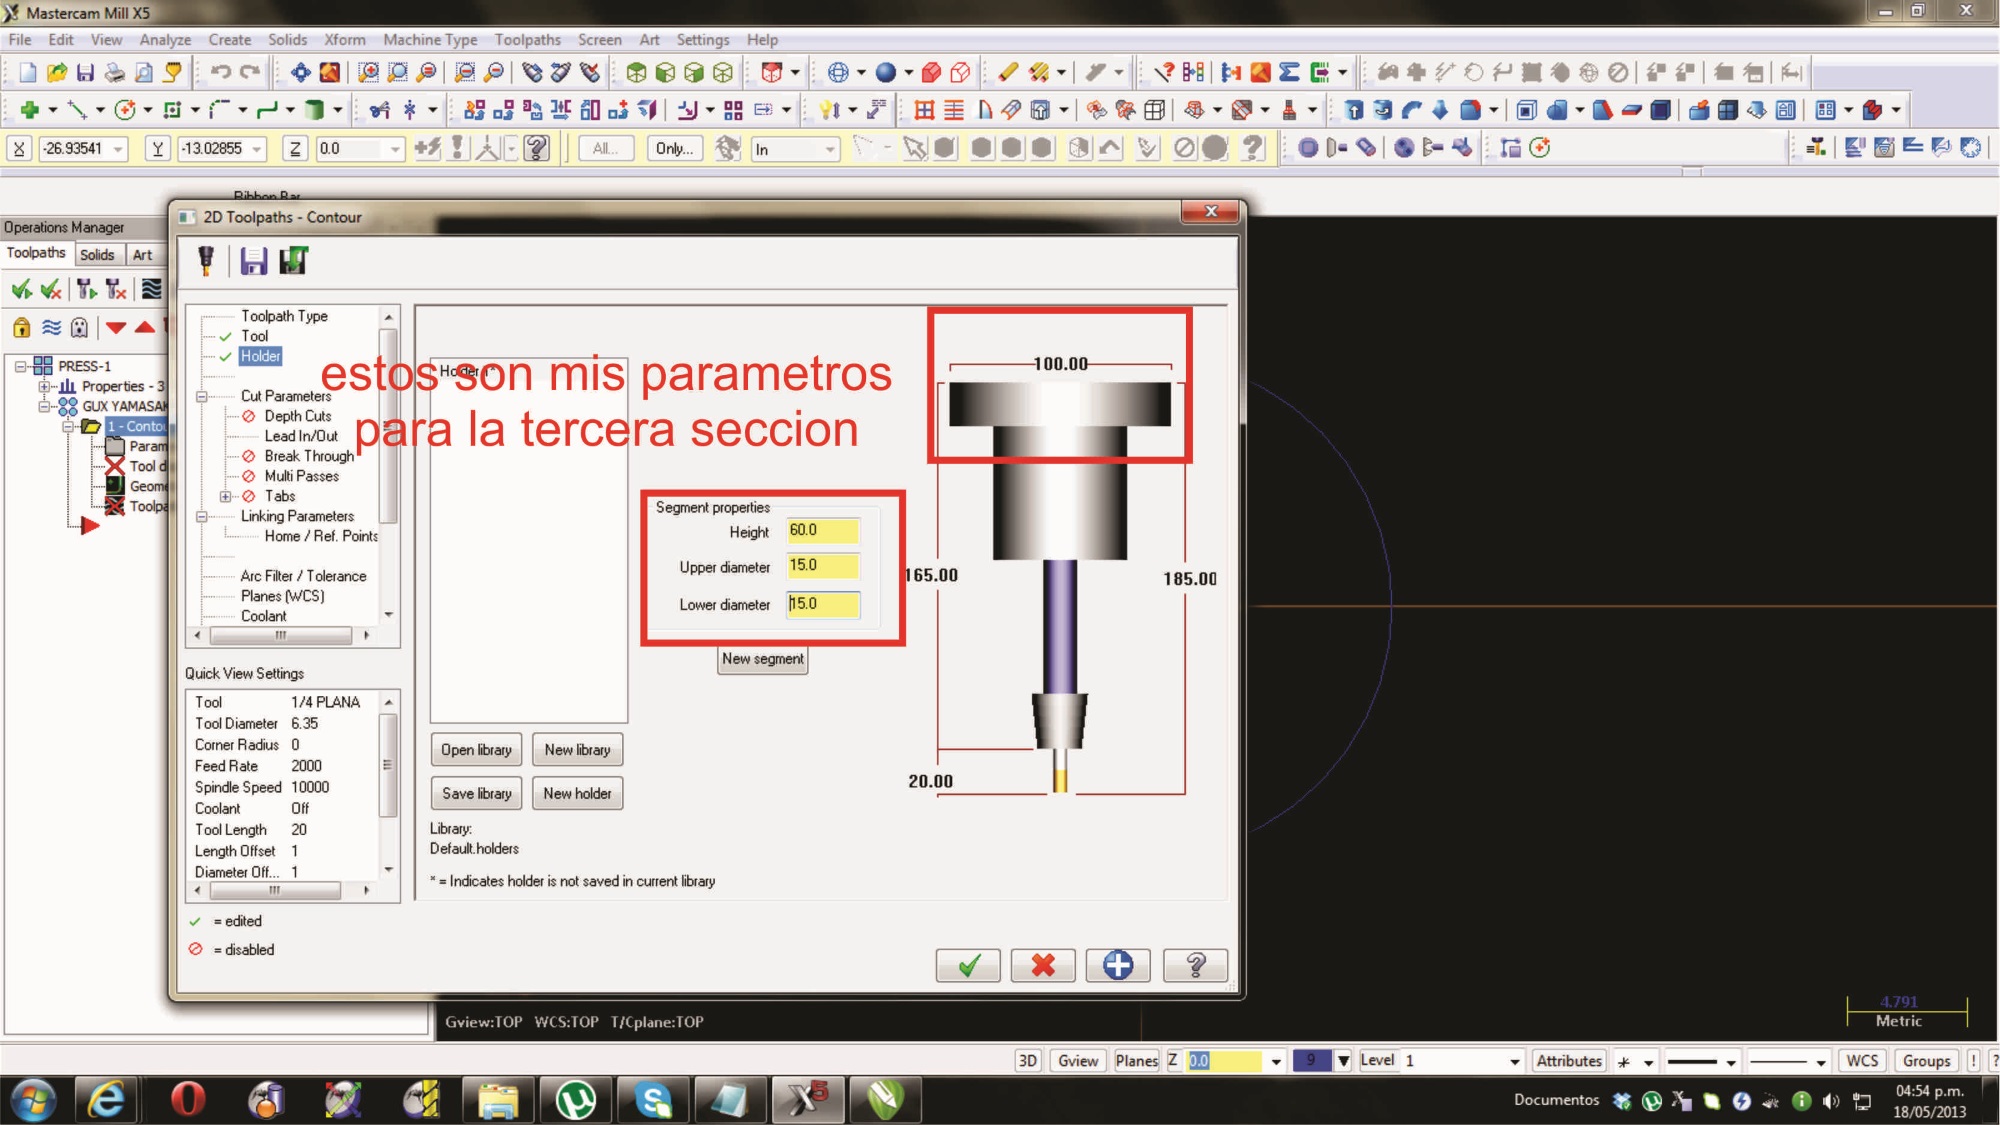This screenshot has width=2000, height=1125.
Task: Open uTorrent from Windows taskbar
Action: tap(576, 1100)
